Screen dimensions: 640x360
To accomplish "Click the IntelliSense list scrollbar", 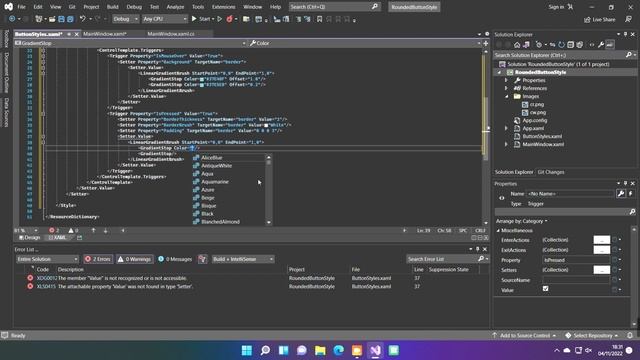I will click(269, 190).
